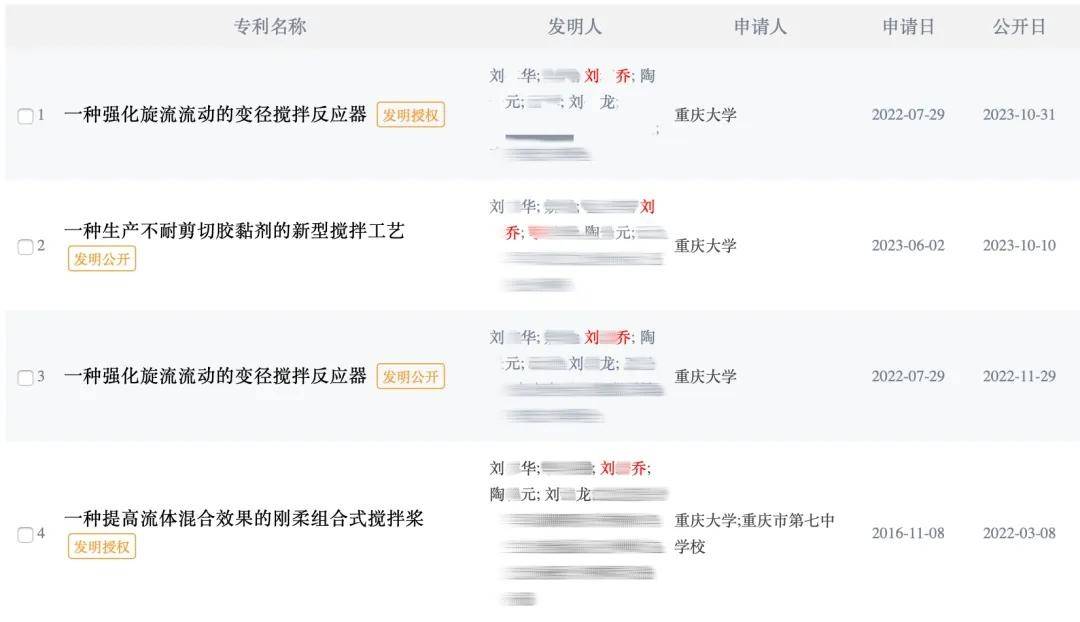The image size is (1080, 622).
Task: Click the 公开日 column header
Action: (x=1020, y=27)
